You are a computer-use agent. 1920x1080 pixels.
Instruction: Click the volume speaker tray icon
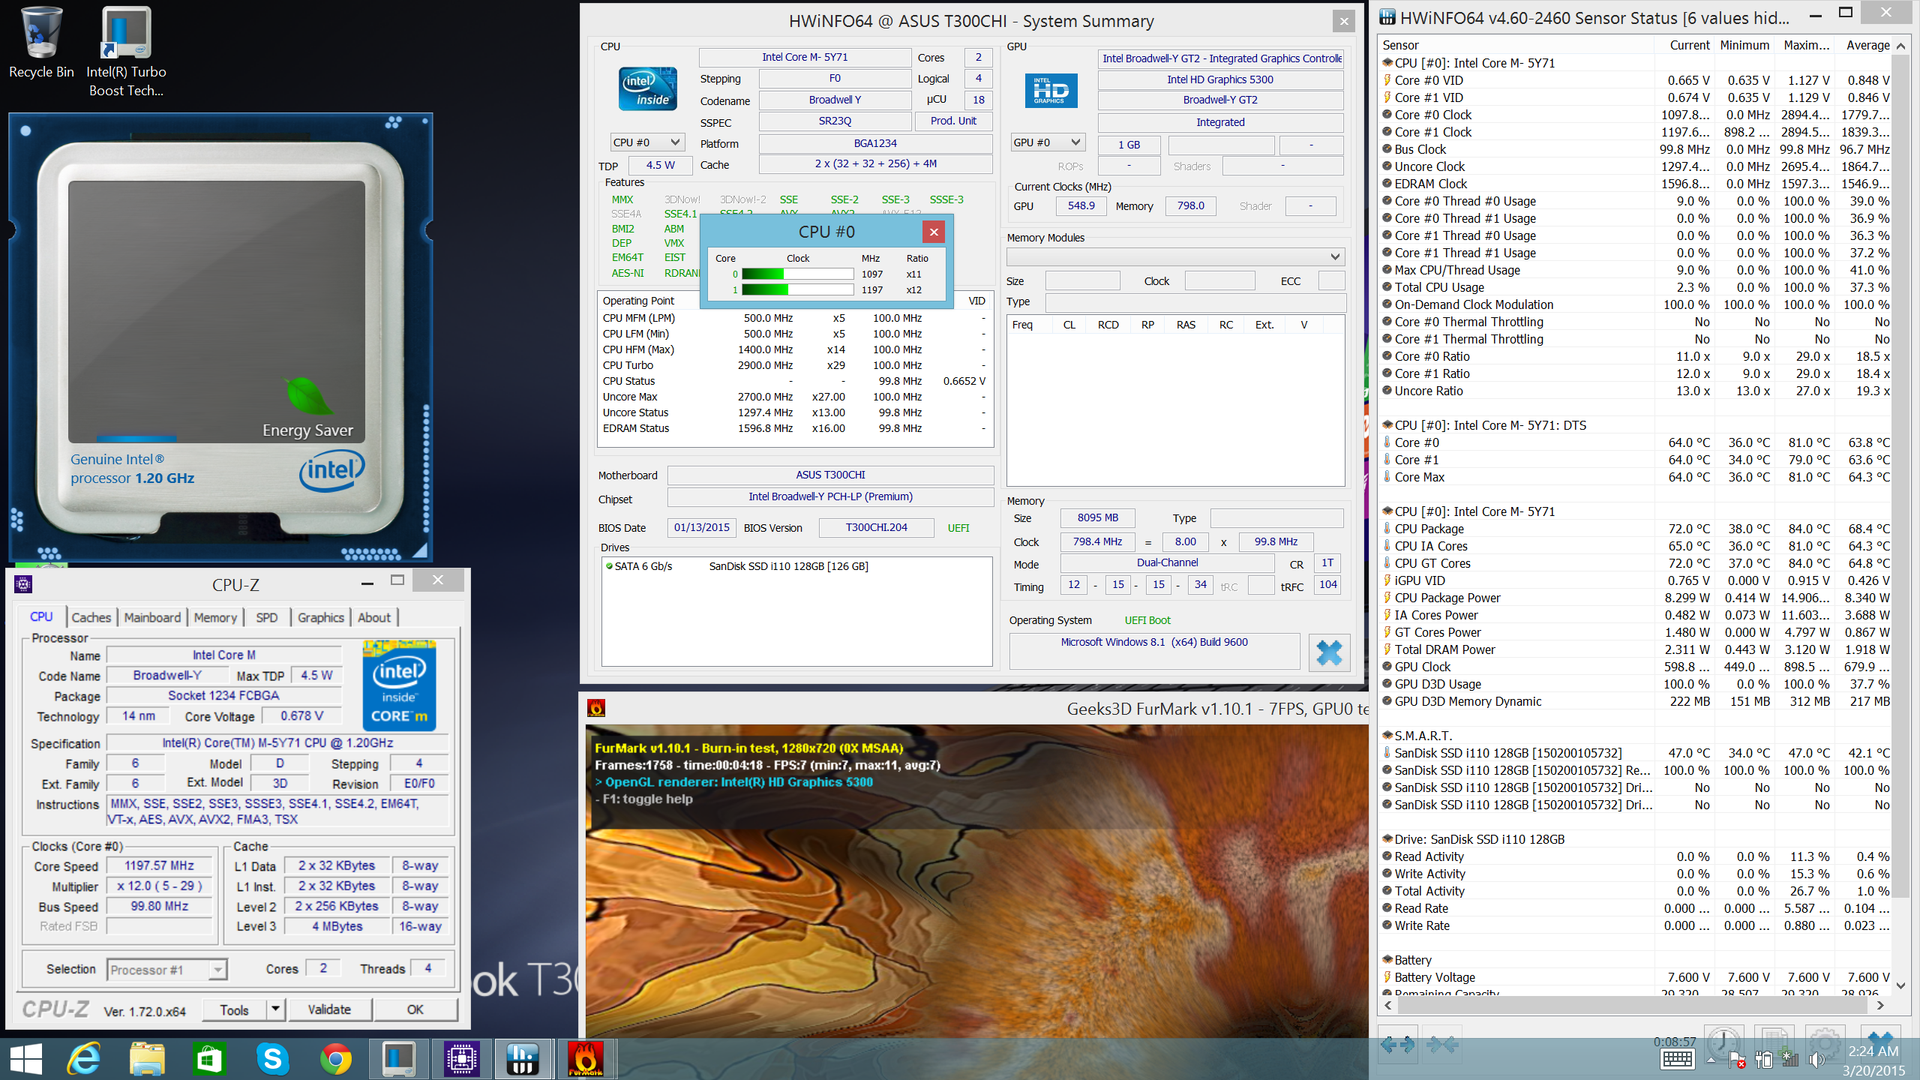1817,1061
